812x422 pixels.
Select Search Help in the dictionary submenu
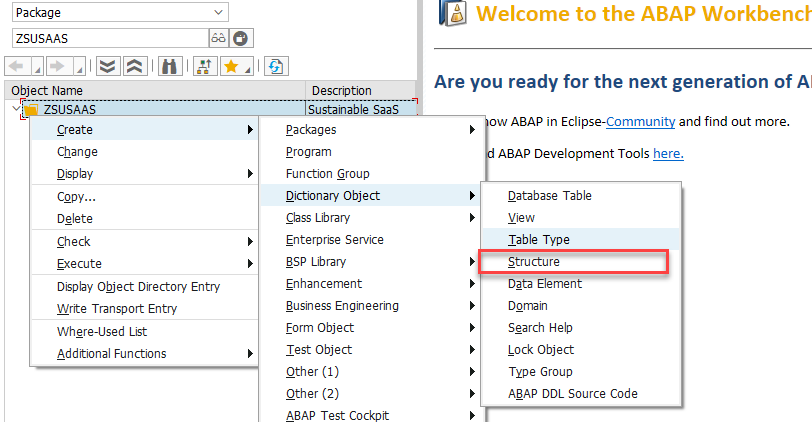[x=581, y=328]
